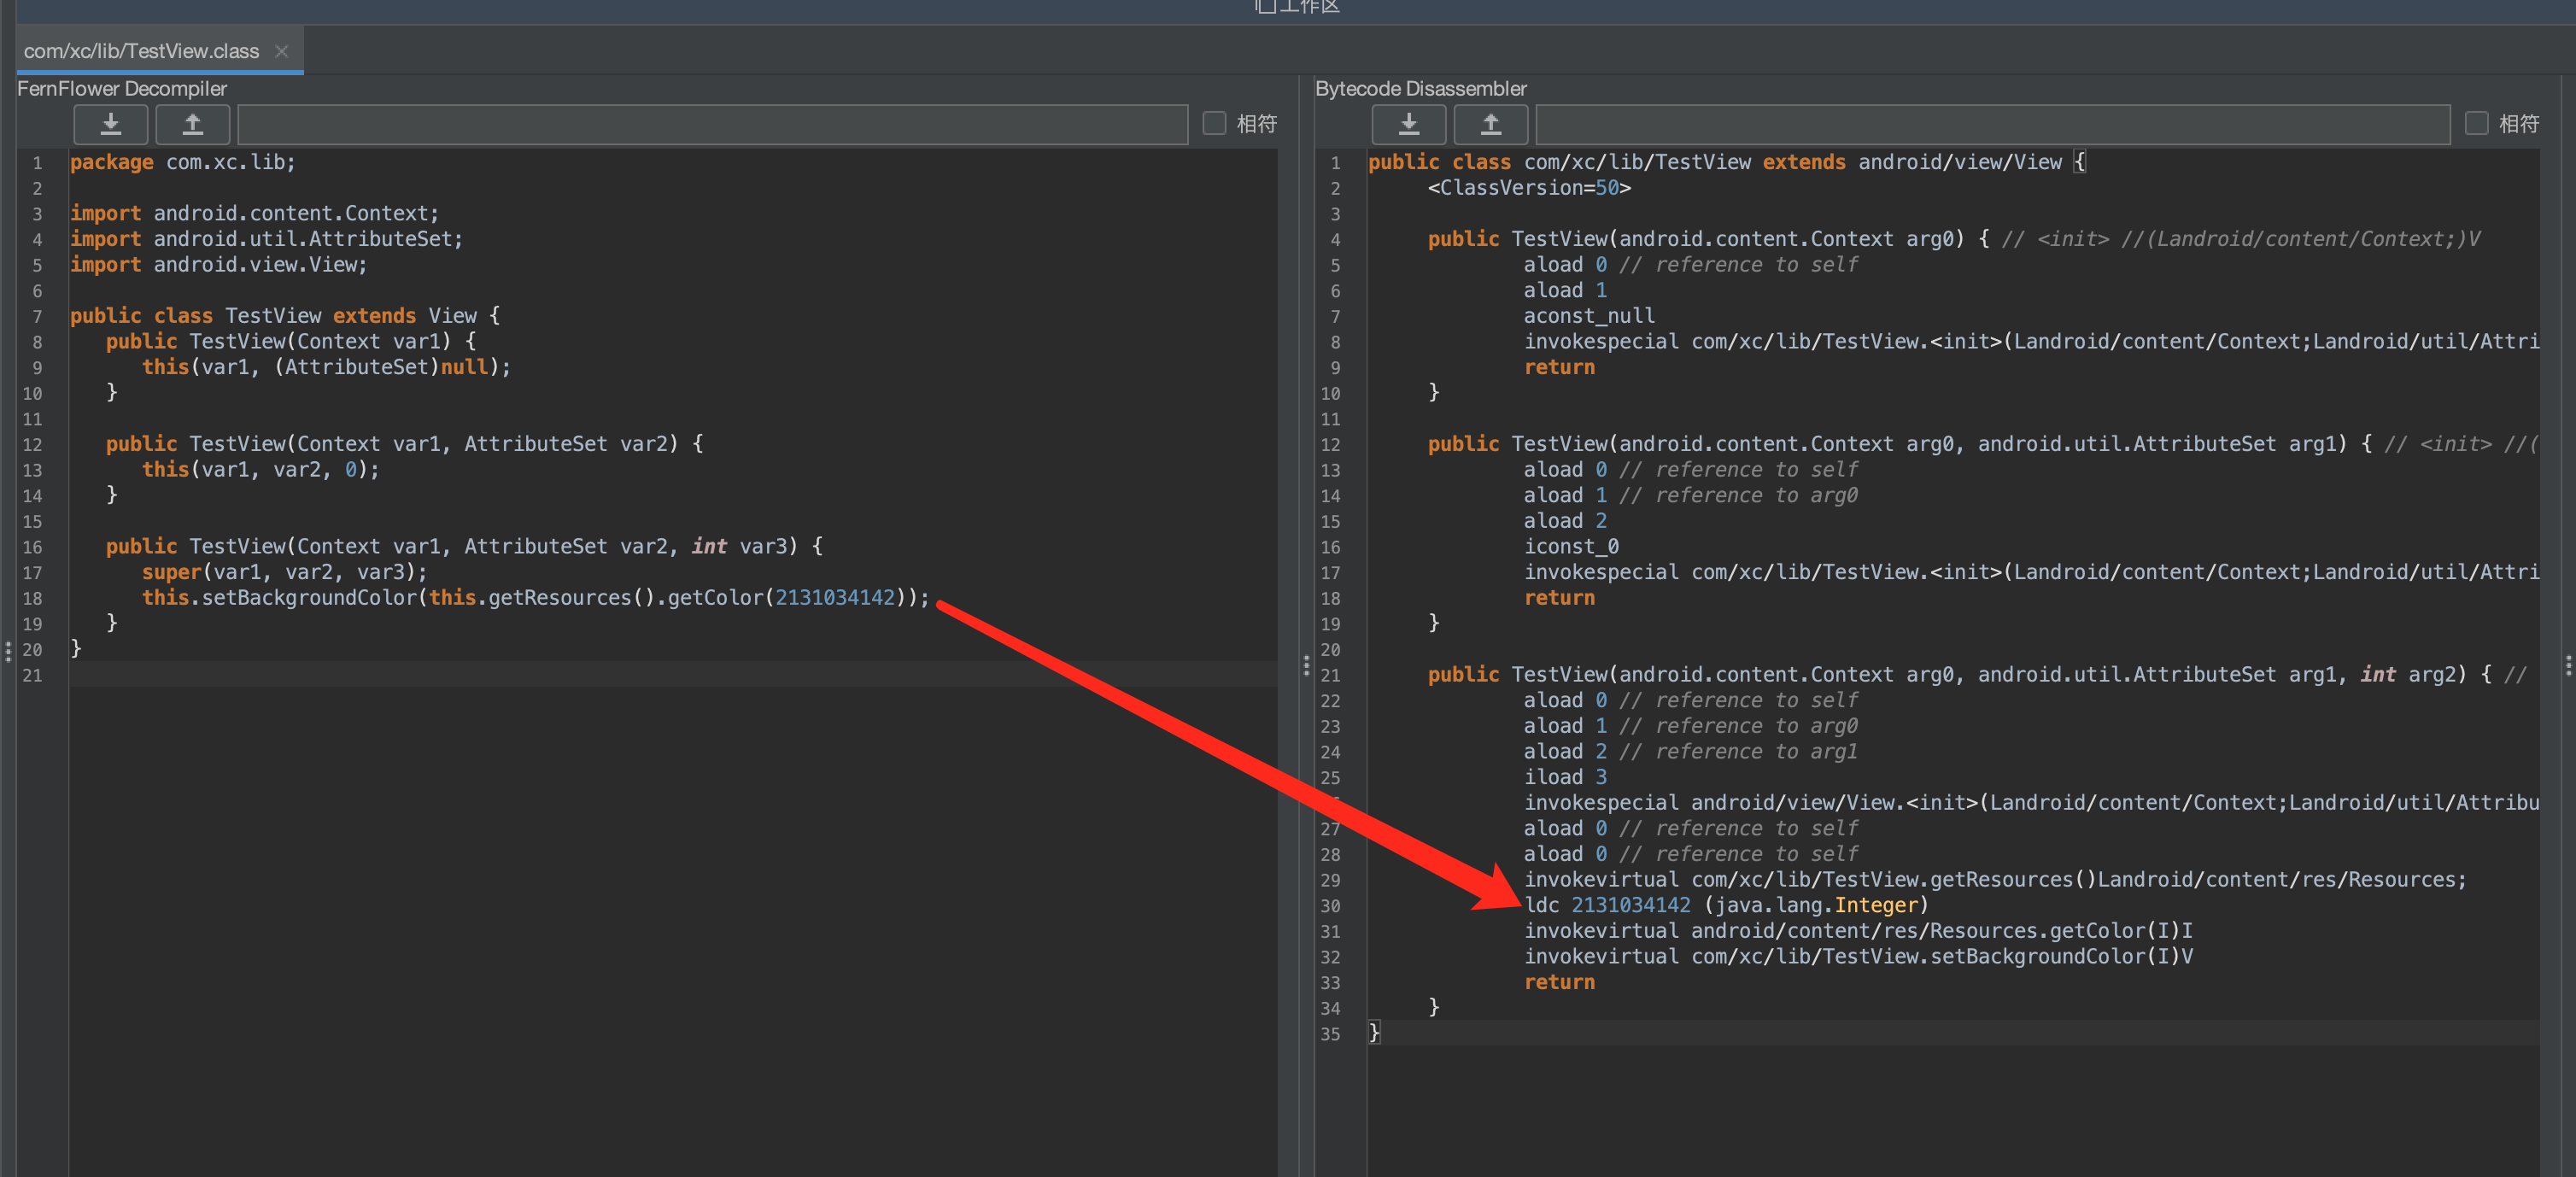Viewport: 2576px width, 1177px height.
Task: Click FernFlower search-next down arrow button
Action: [x=110, y=124]
